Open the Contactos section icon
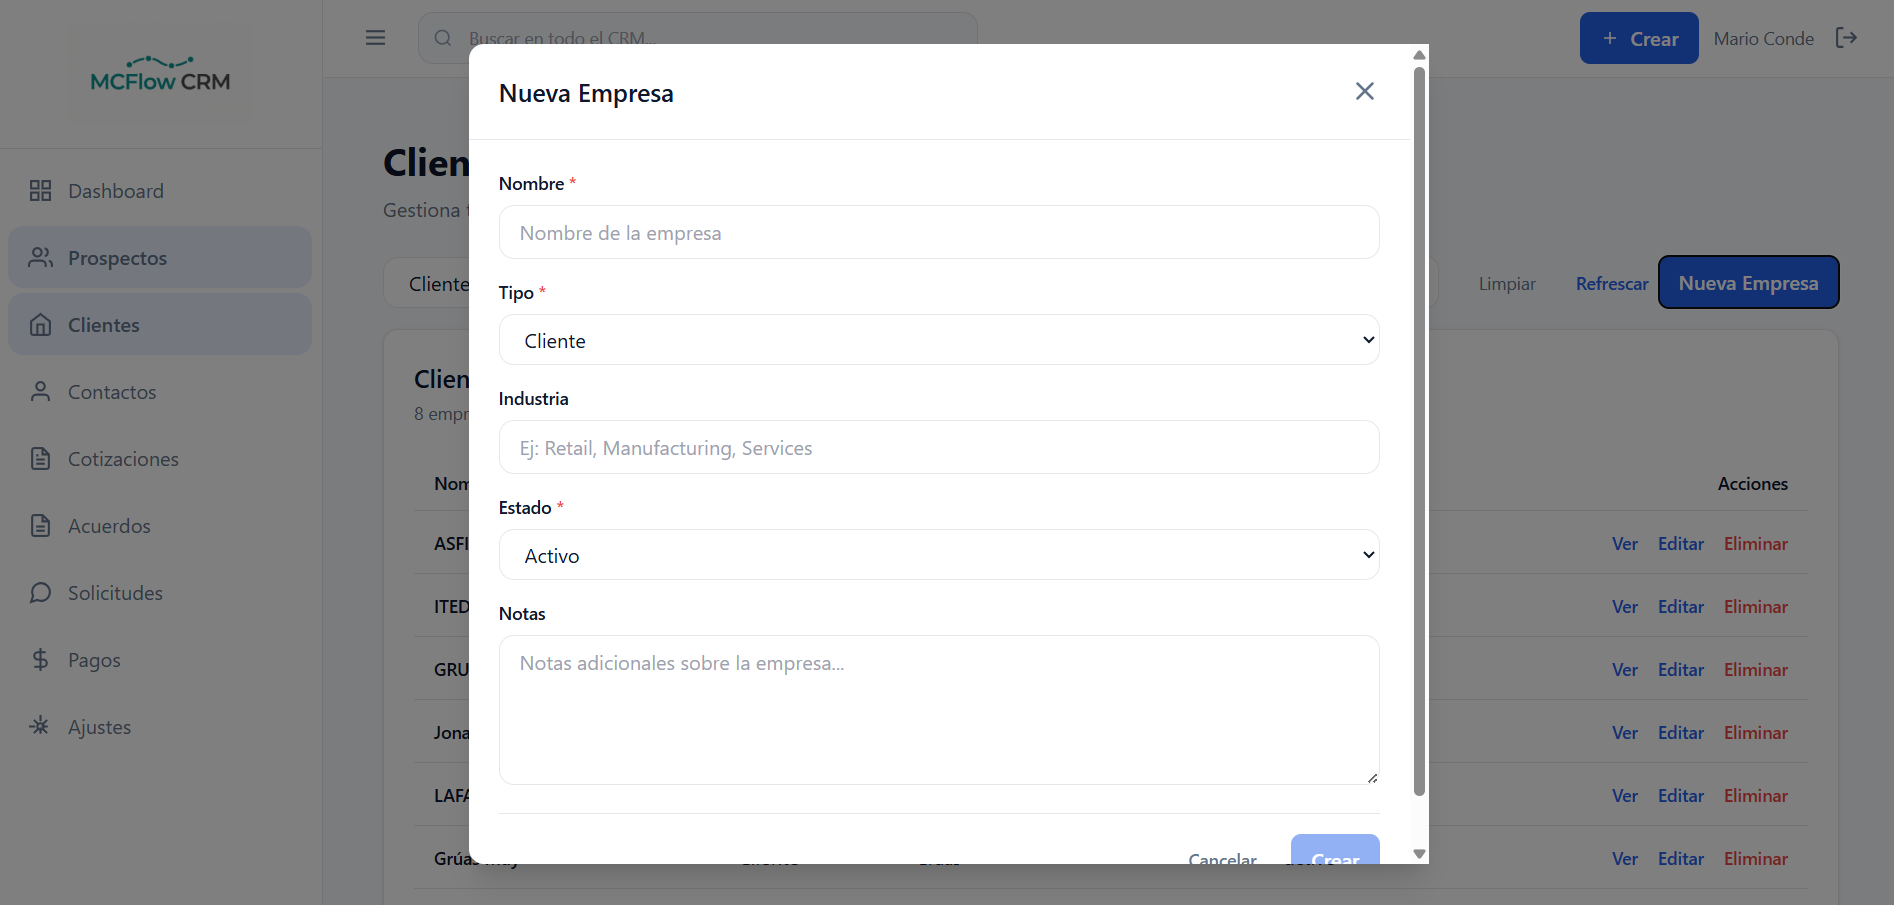Image resolution: width=1894 pixels, height=905 pixels. click(41, 391)
